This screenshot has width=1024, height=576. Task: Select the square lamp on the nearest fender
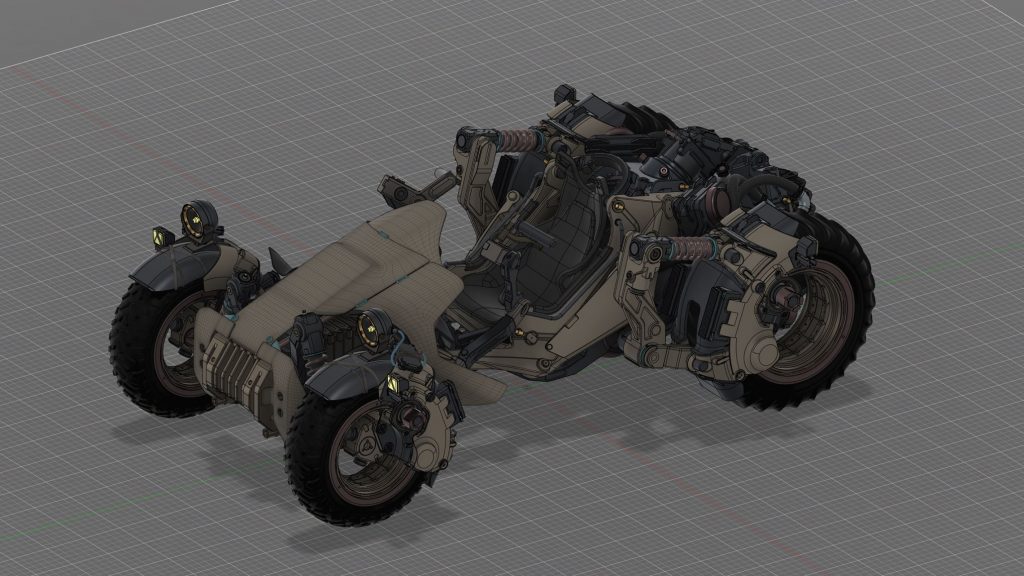click(x=394, y=383)
